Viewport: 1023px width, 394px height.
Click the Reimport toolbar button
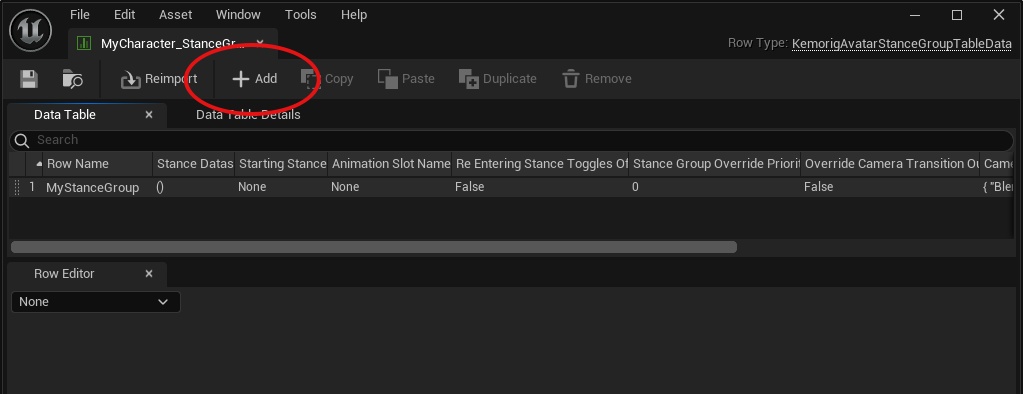pos(159,79)
